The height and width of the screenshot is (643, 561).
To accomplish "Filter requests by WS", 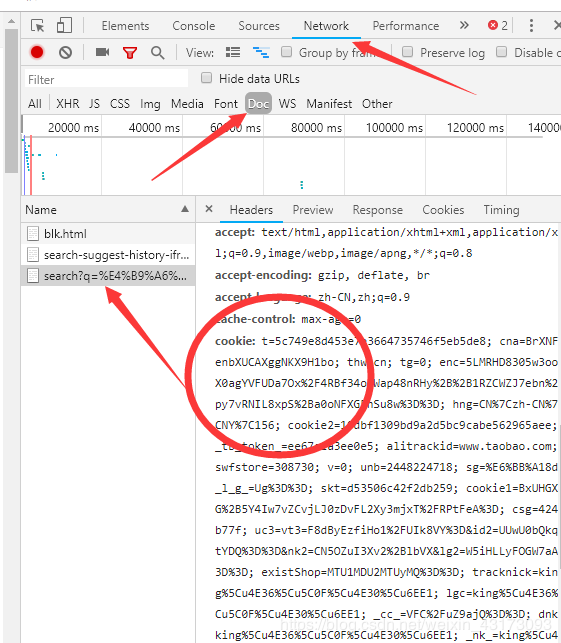I will 287,104.
